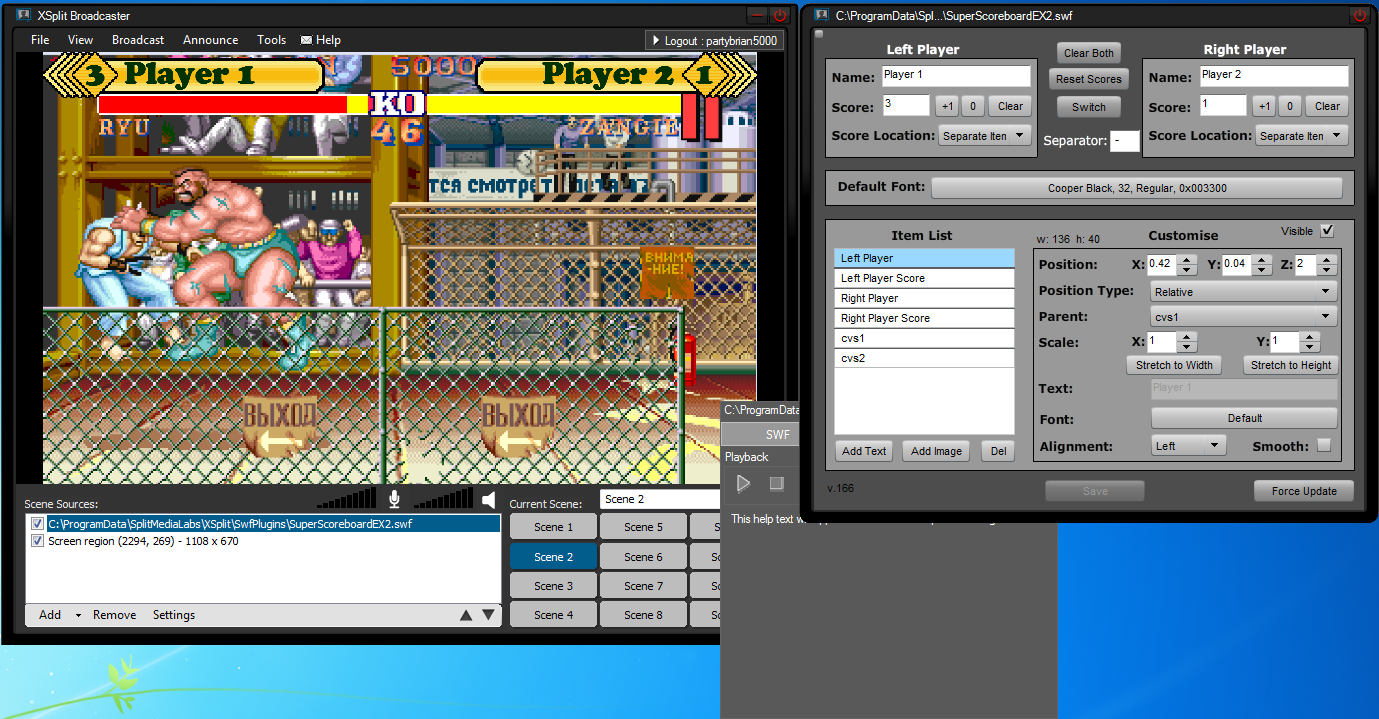
Task: Increase Scale Y value with up arrow
Action: point(1309,337)
